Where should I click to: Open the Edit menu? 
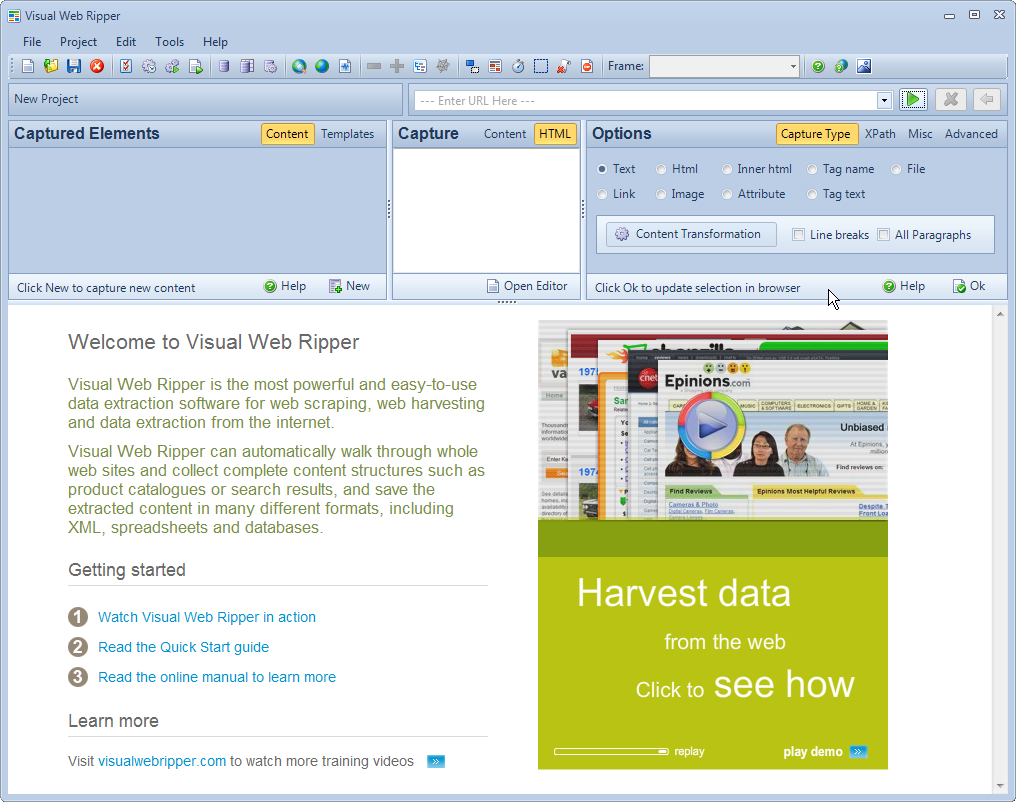(126, 41)
